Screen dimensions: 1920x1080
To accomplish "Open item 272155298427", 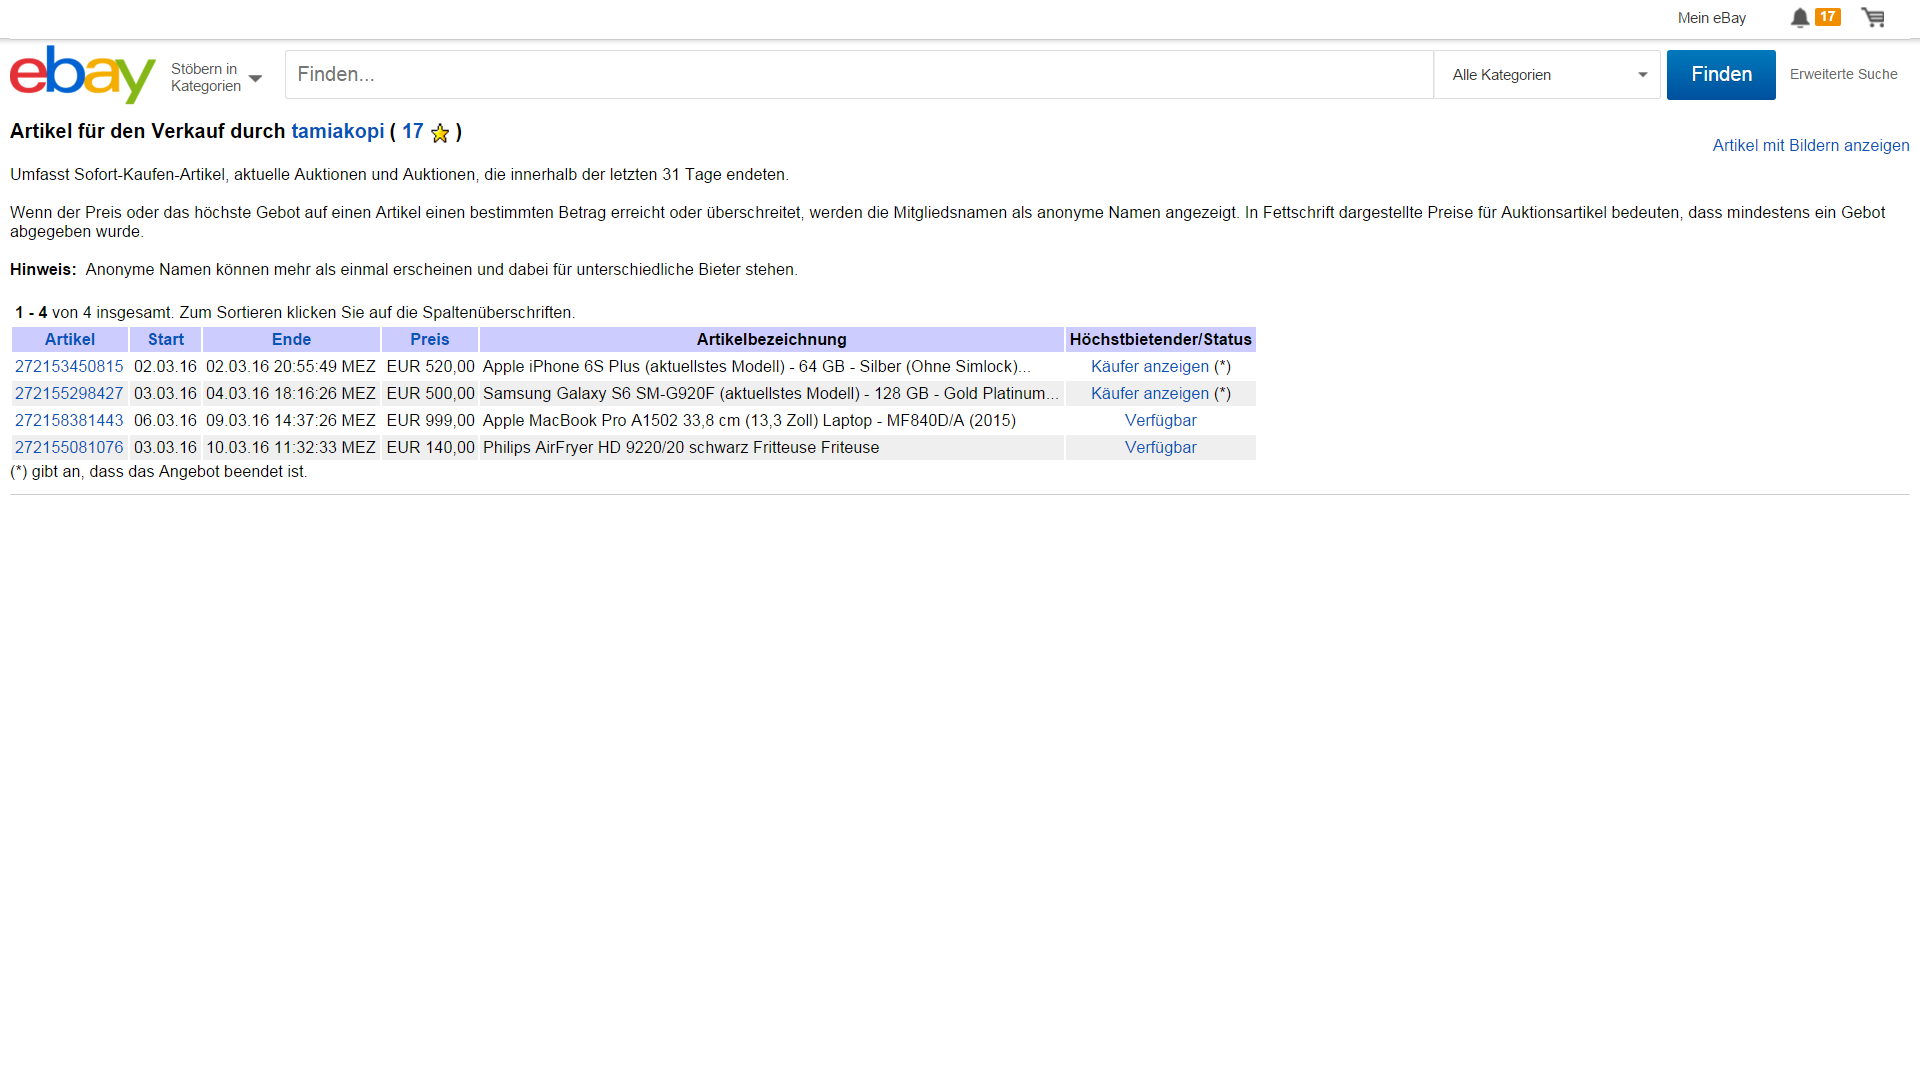I will click(69, 394).
